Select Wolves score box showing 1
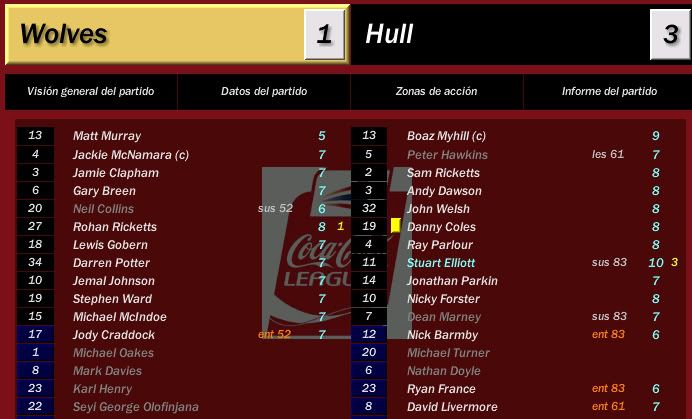Image resolution: width=692 pixels, height=419 pixels. point(324,34)
